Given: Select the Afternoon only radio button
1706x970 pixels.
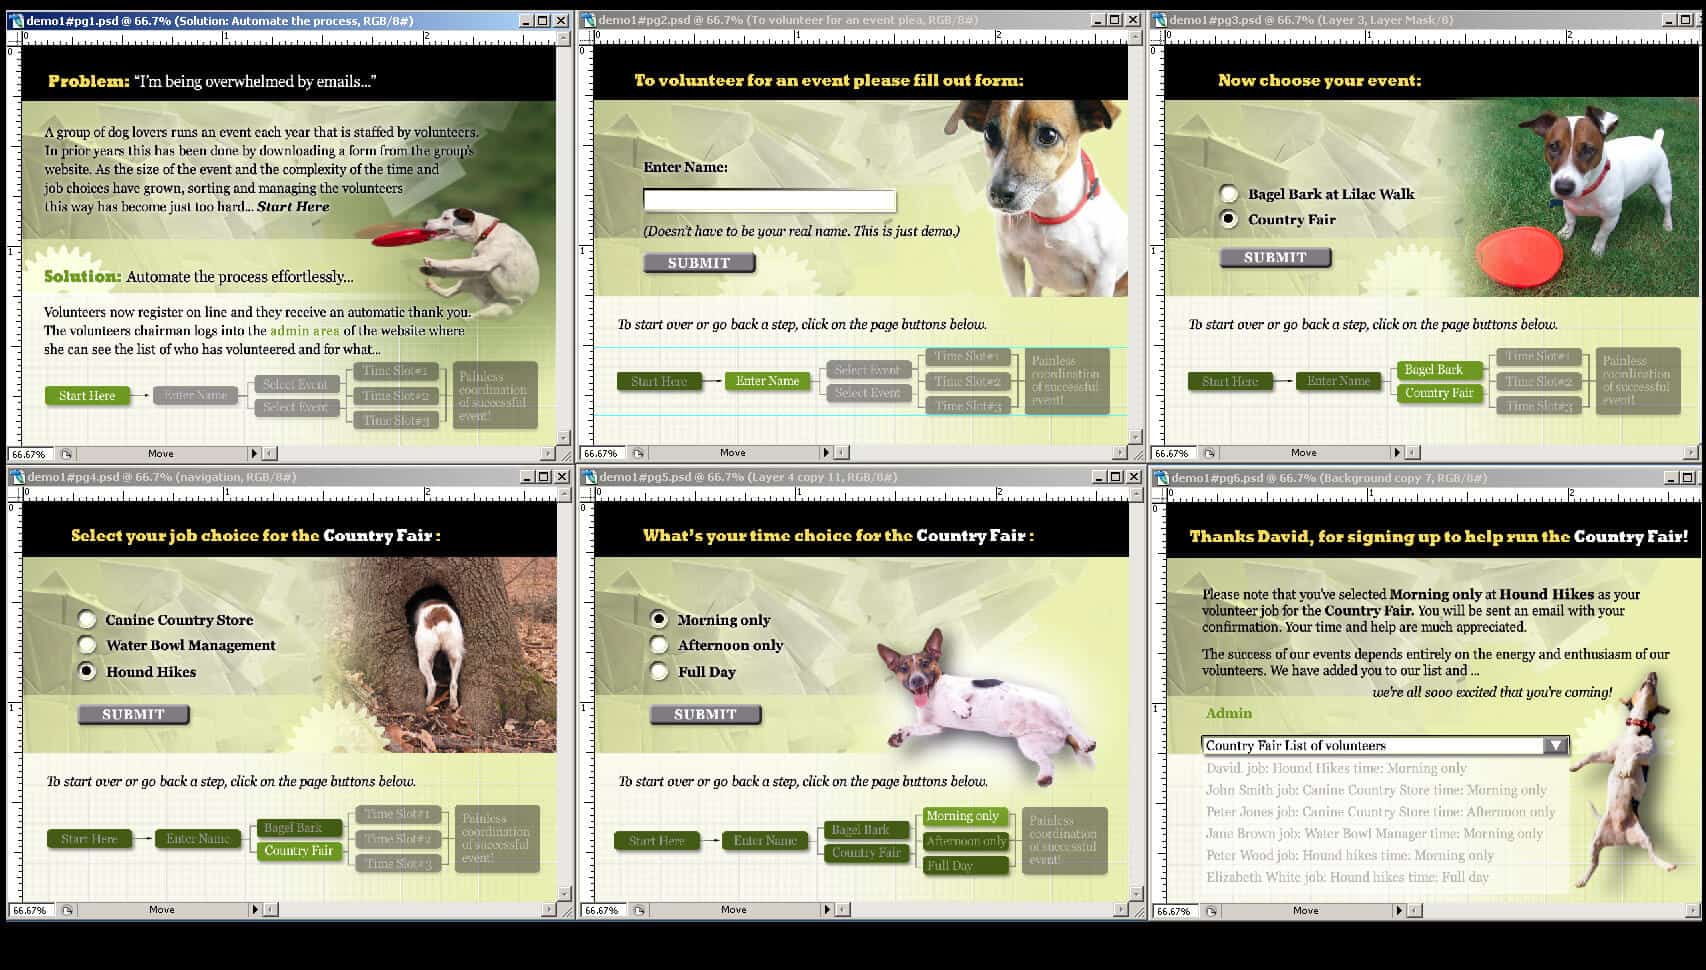Looking at the screenshot, I should pyautogui.click(x=659, y=645).
